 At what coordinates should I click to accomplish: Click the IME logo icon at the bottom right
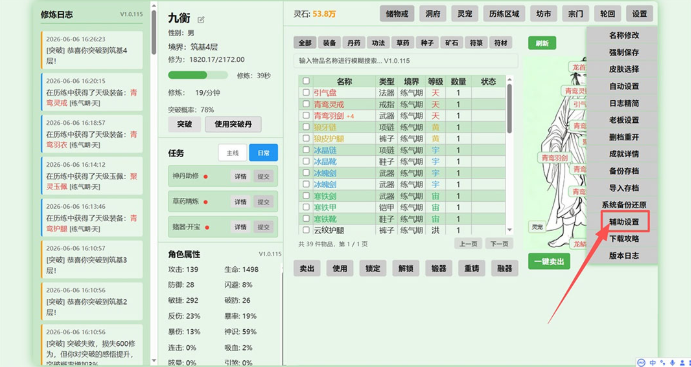(x=642, y=362)
